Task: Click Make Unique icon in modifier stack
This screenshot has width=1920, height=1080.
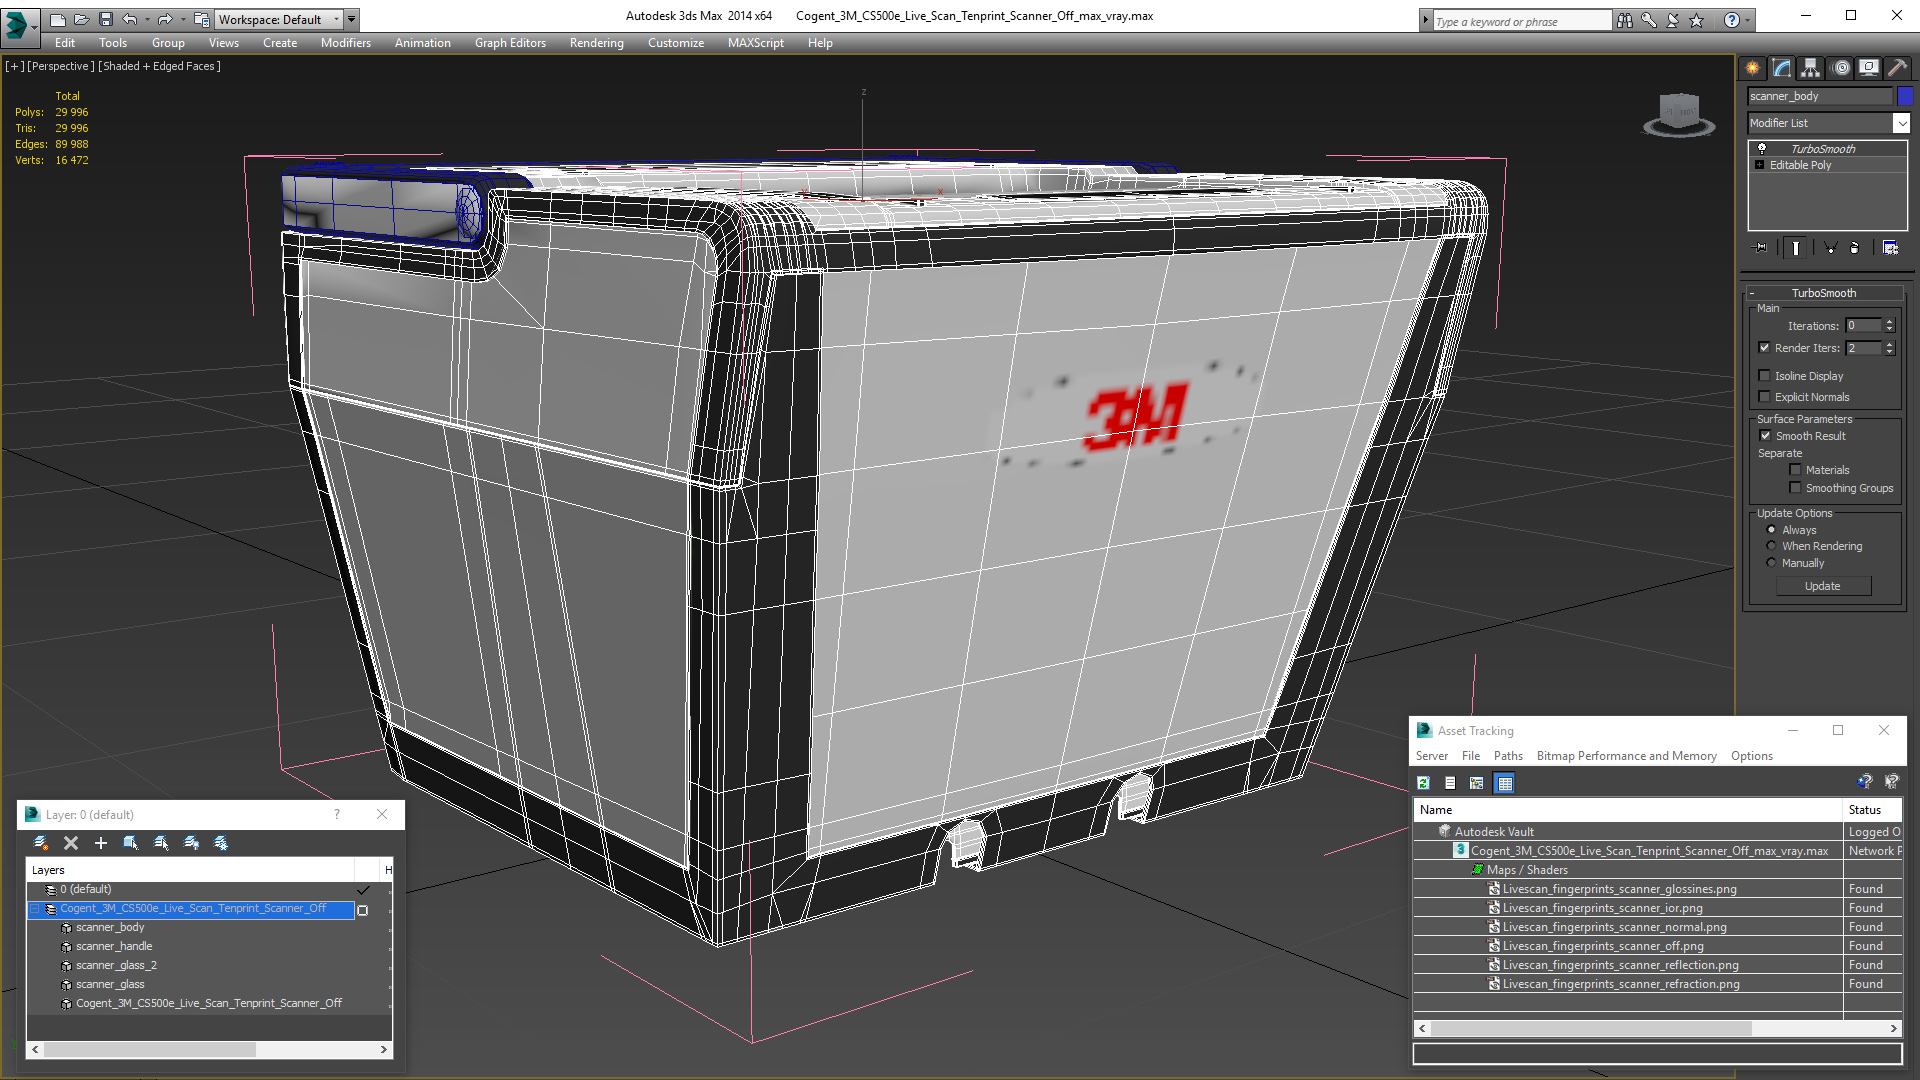Action: [x=1831, y=248]
